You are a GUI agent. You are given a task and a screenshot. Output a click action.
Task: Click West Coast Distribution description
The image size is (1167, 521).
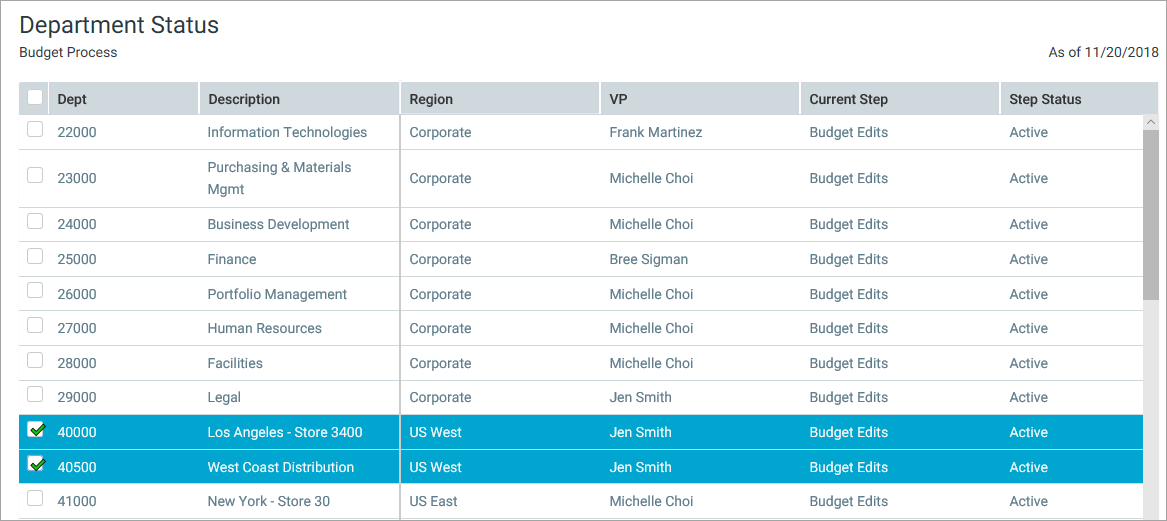coord(281,467)
